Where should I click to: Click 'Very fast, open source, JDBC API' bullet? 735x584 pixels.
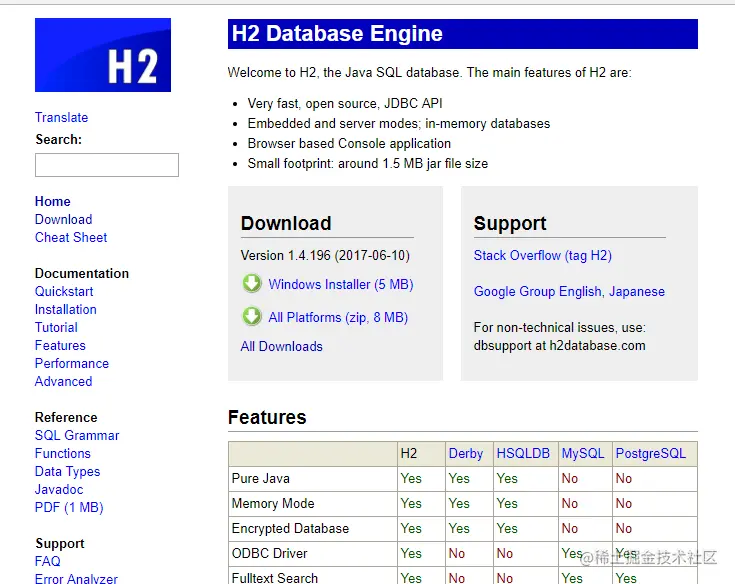click(x=345, y=103)
